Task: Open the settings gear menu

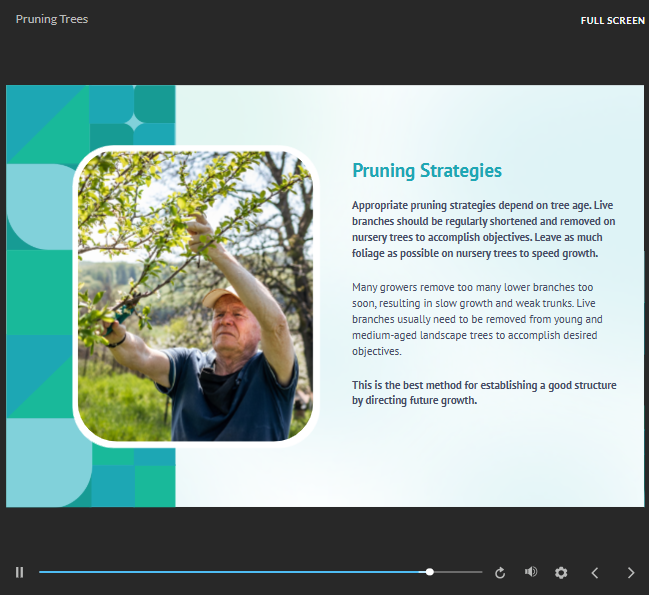Action: click(x=561, y=573)
